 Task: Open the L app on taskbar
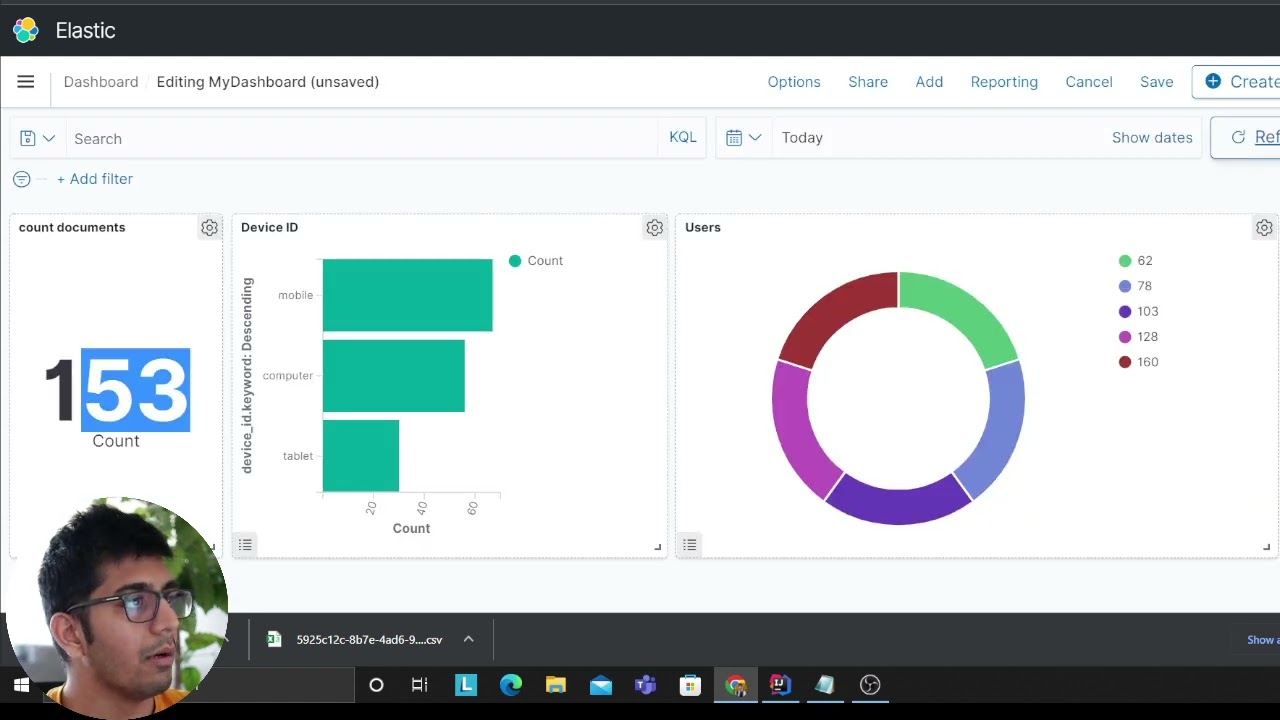(466, 685)
